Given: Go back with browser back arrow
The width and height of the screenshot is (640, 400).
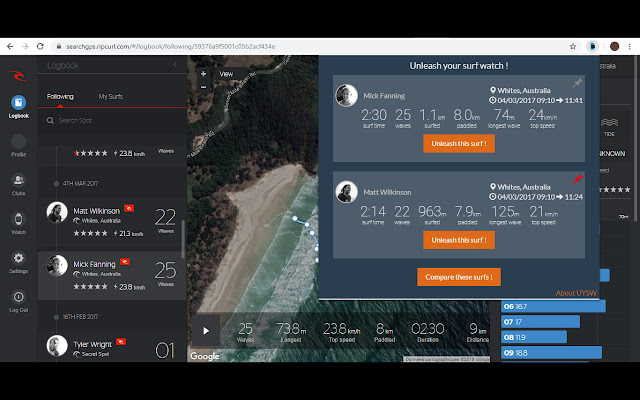Looking at the screenshot, I should click(x=10, y=47).
